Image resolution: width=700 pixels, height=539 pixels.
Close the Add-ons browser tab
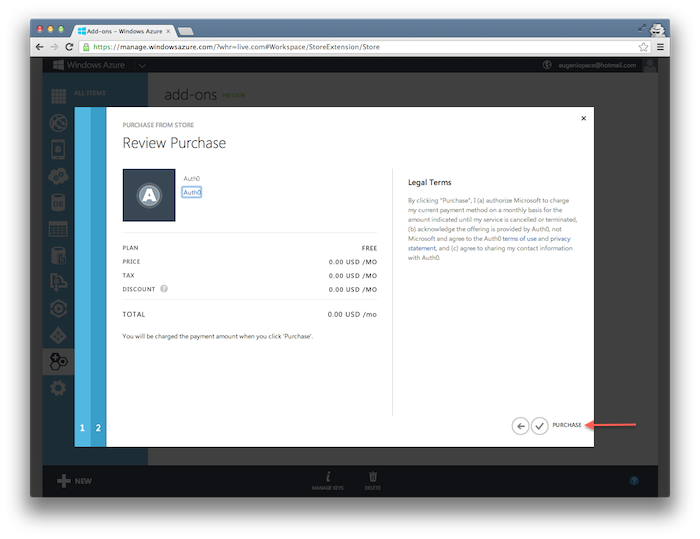tap(168, 31)
